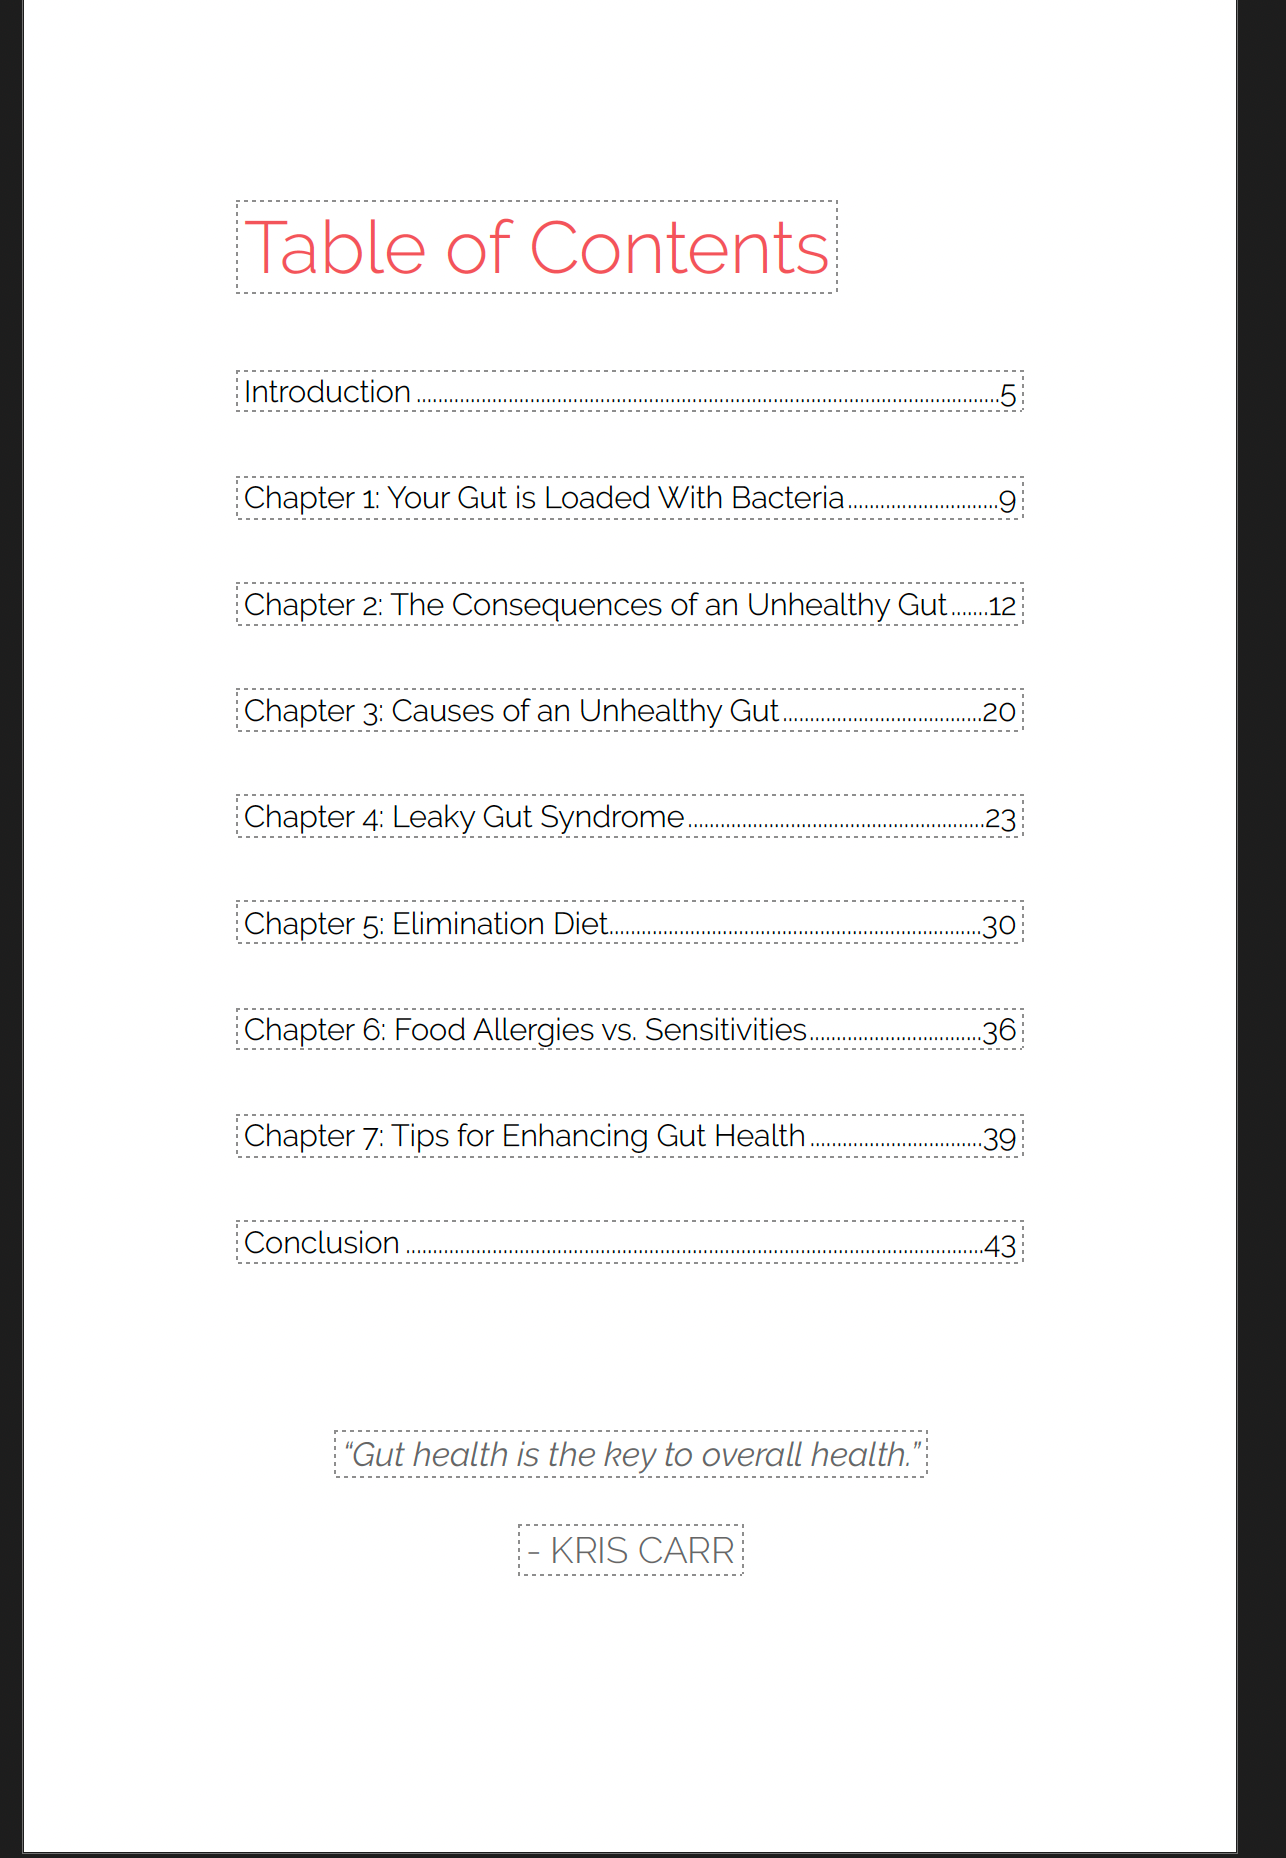Screen dimensions: 1286x1858
Task: Click page number 9 for Chapter 1
Action: click(1008, 501)
